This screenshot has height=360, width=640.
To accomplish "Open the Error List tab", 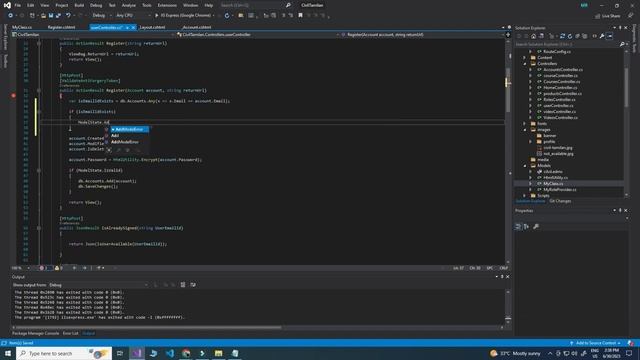I will pos(71,333).
